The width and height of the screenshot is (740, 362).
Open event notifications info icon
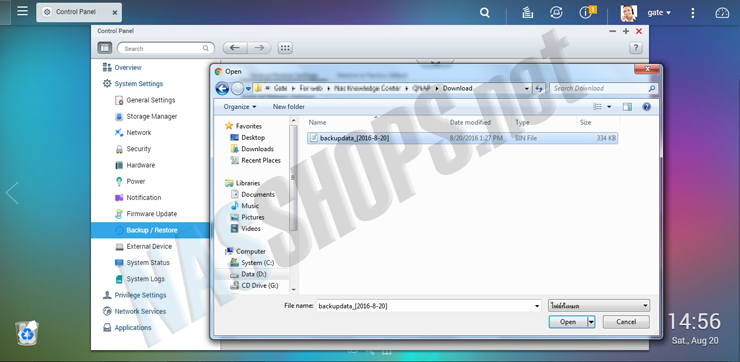point(586,13)
